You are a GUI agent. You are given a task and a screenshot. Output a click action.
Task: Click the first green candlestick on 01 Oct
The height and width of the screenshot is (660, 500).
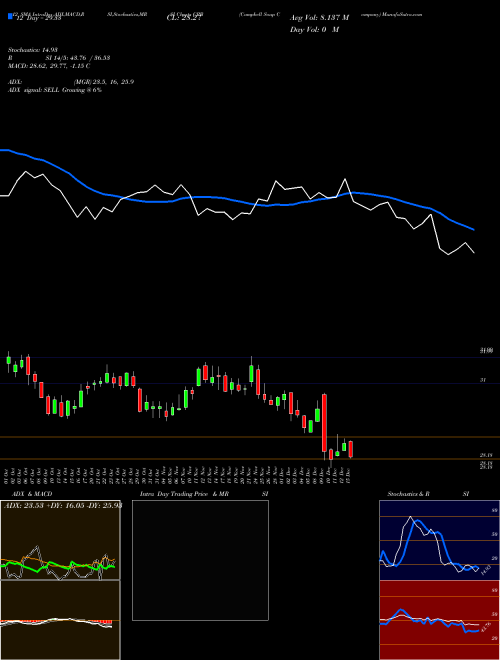(8, 361)
